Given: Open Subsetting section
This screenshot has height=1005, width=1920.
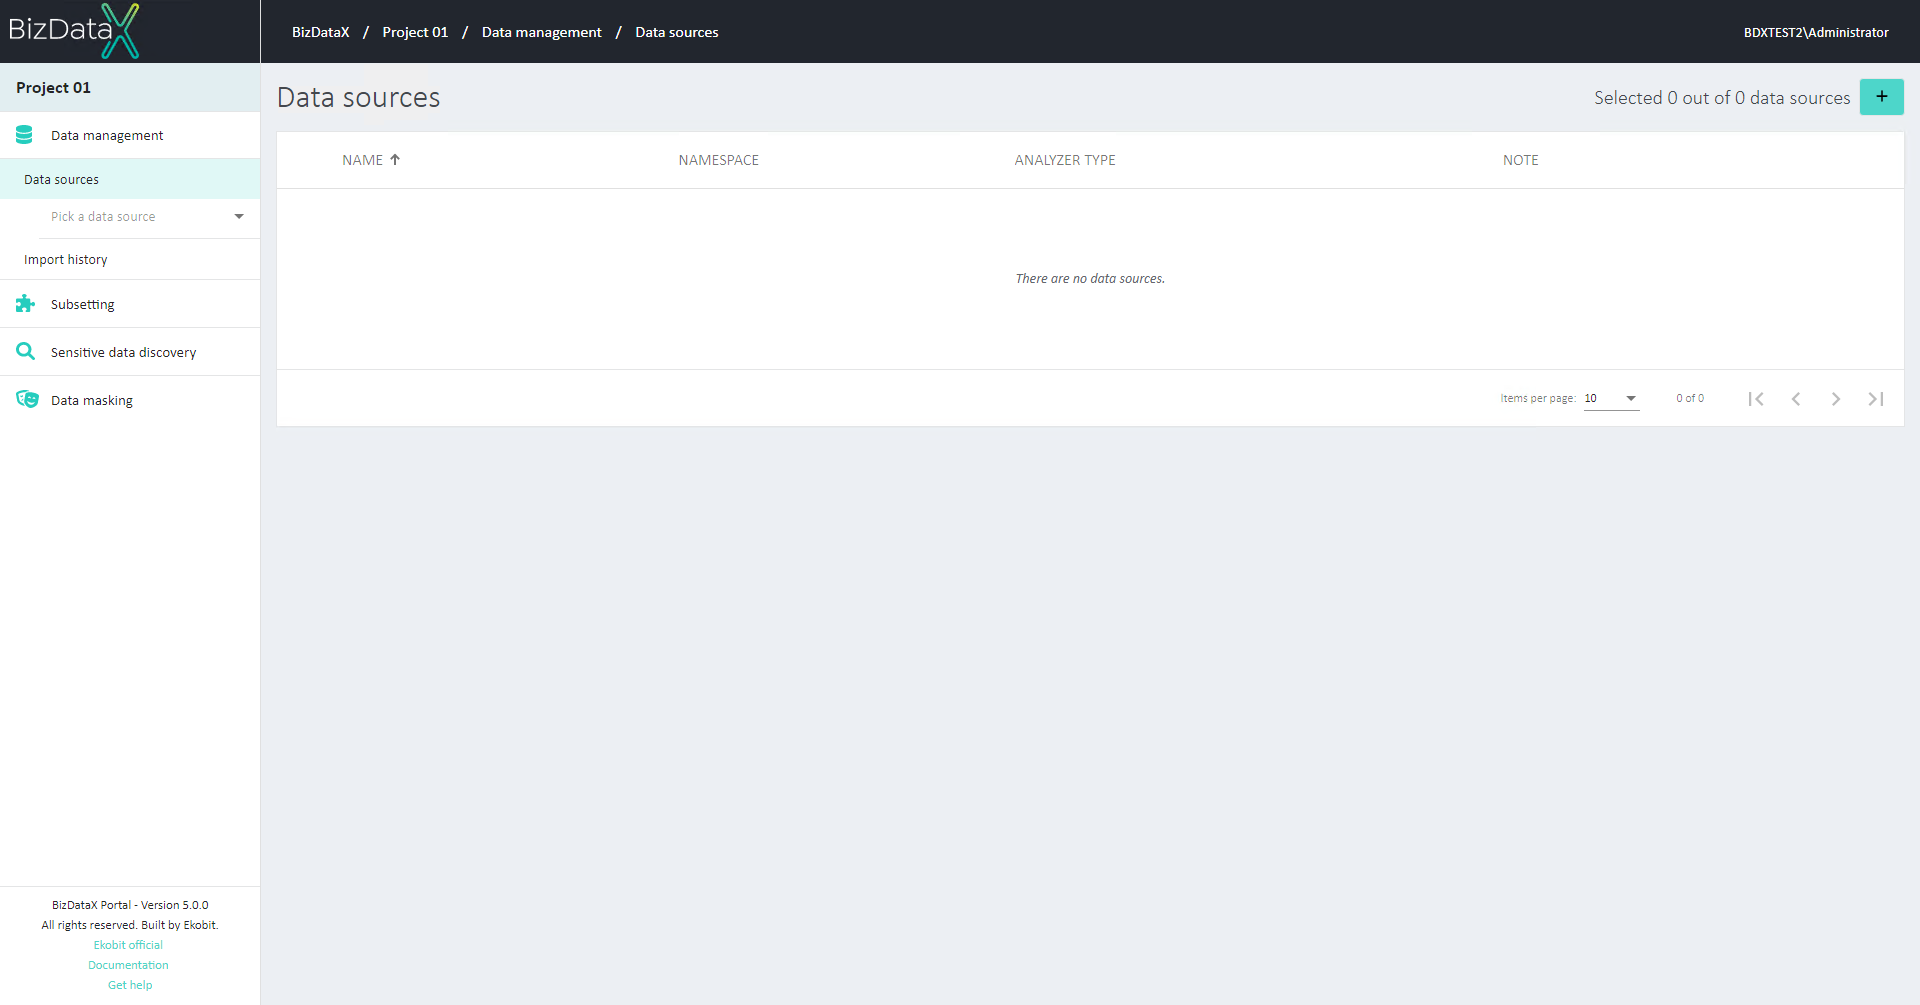Looking at the screenshot, I should click(130, 304).
